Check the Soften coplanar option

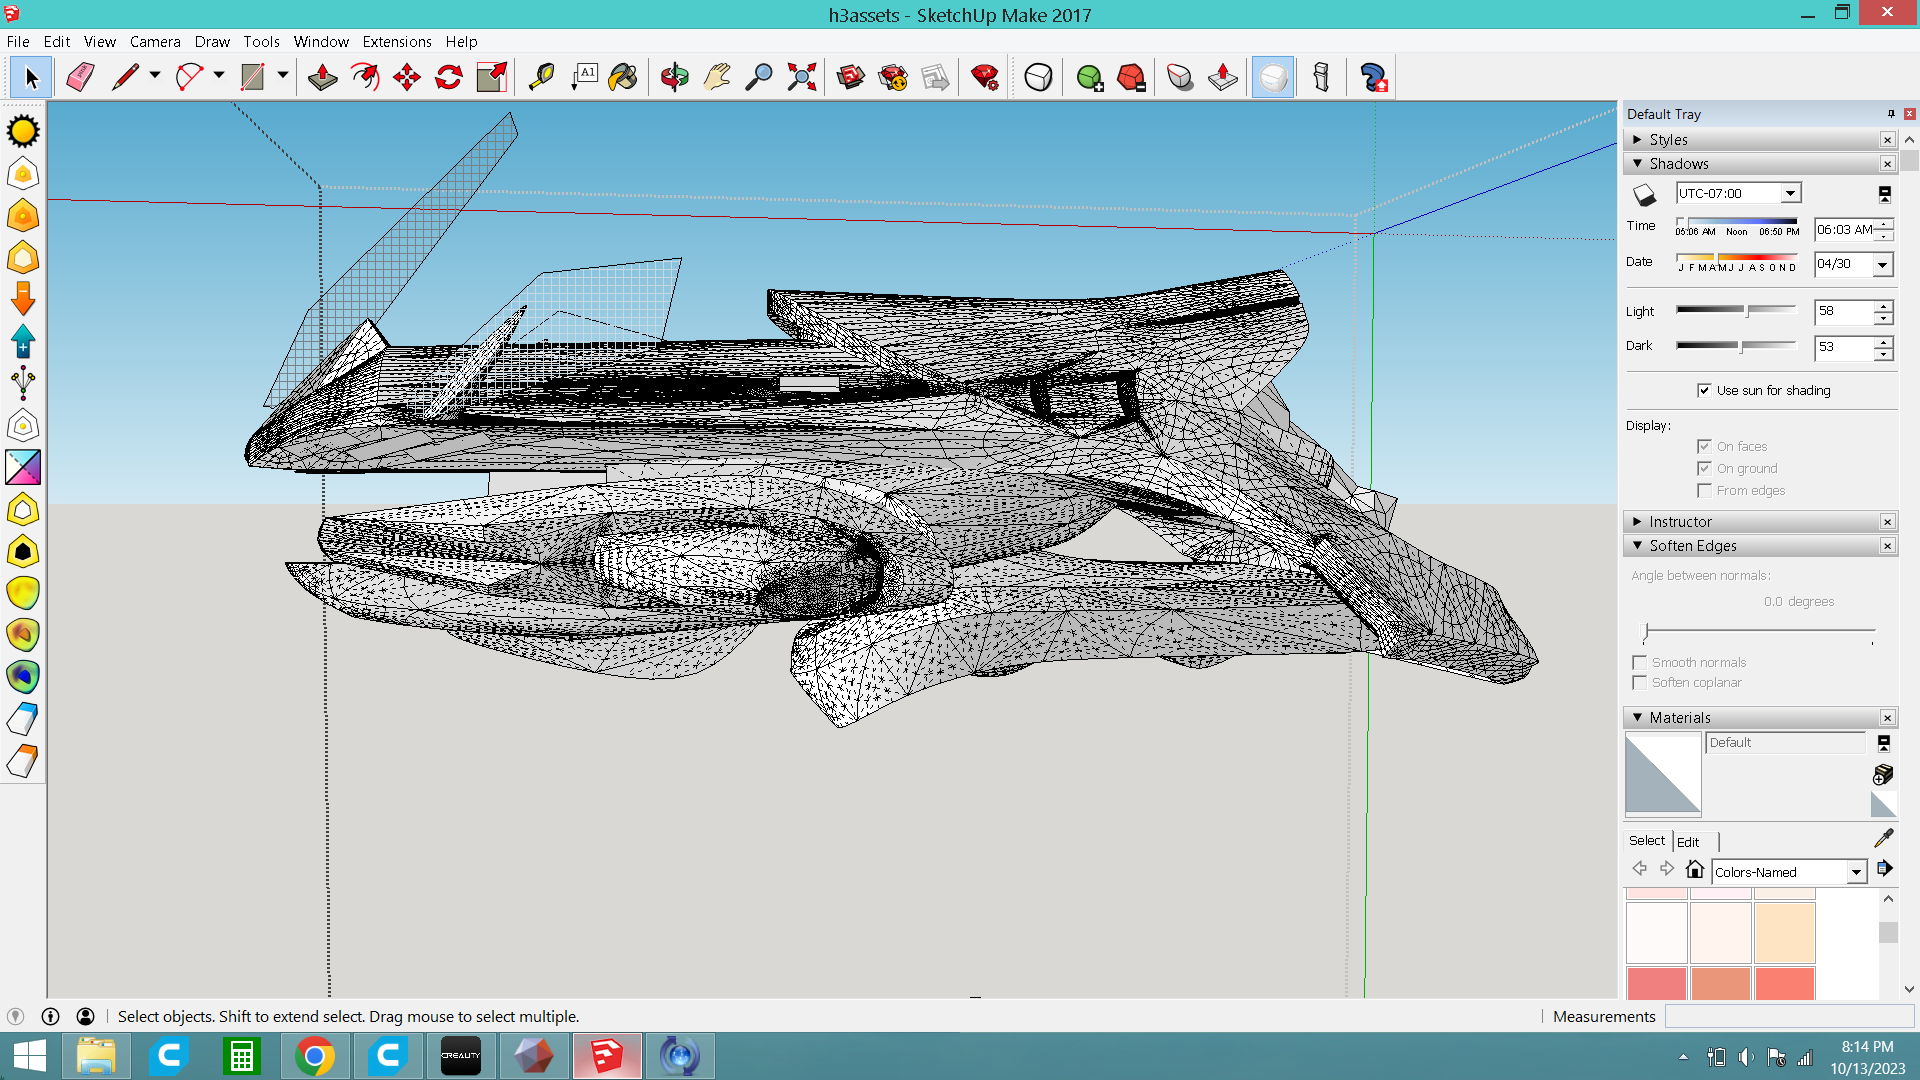[x=1639, y=682]
